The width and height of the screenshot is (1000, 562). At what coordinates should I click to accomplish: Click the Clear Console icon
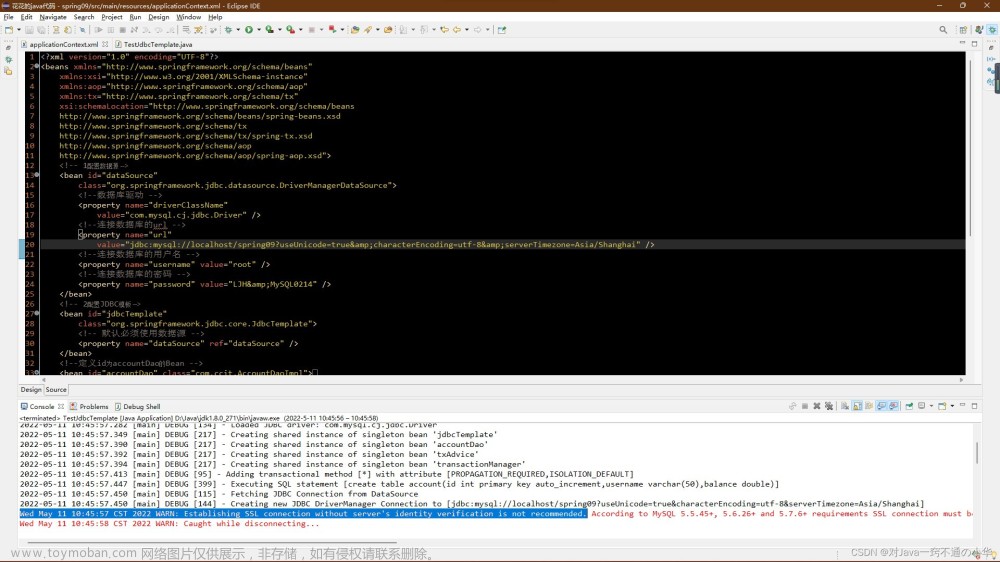(x=845, y=406)
